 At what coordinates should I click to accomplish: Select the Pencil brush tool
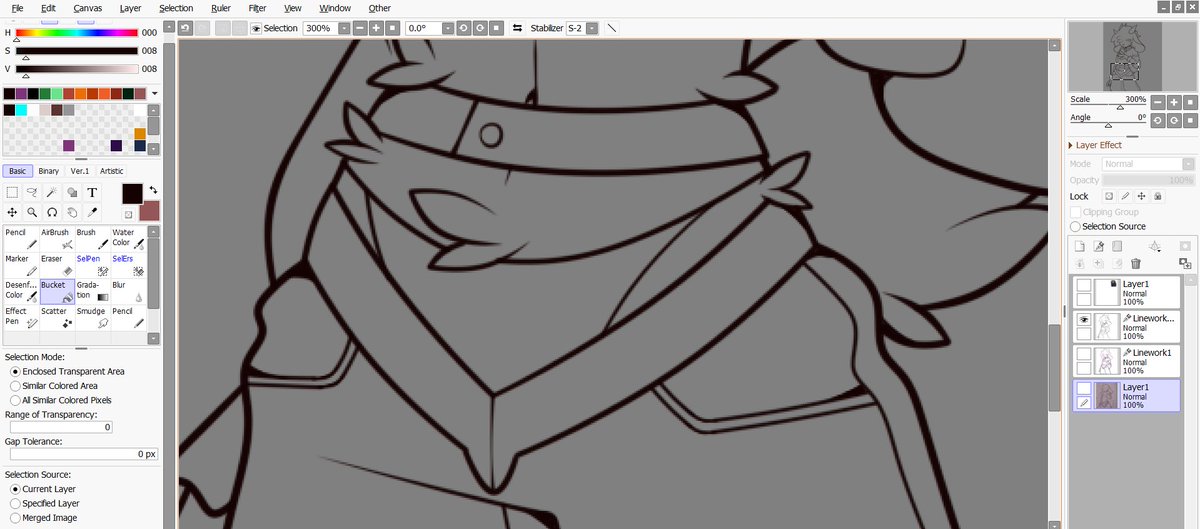click(21, 238)
